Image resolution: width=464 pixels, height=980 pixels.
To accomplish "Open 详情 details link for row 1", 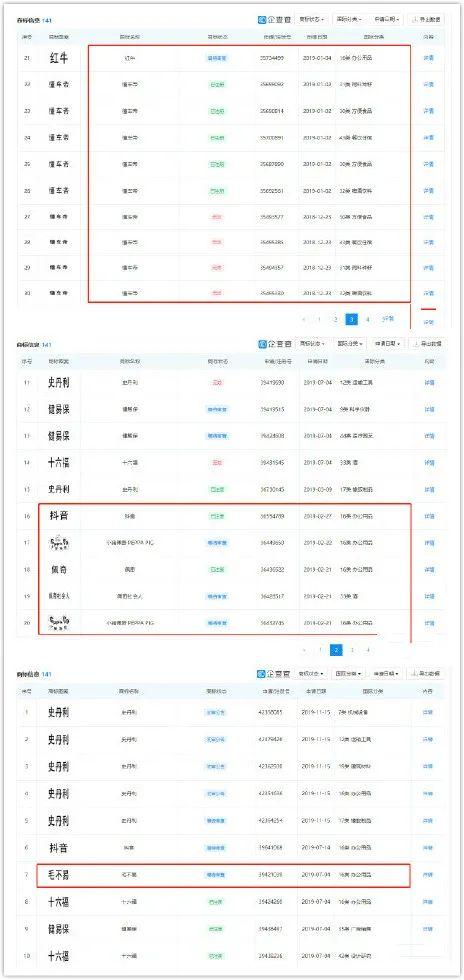I will tap(428, 712).
